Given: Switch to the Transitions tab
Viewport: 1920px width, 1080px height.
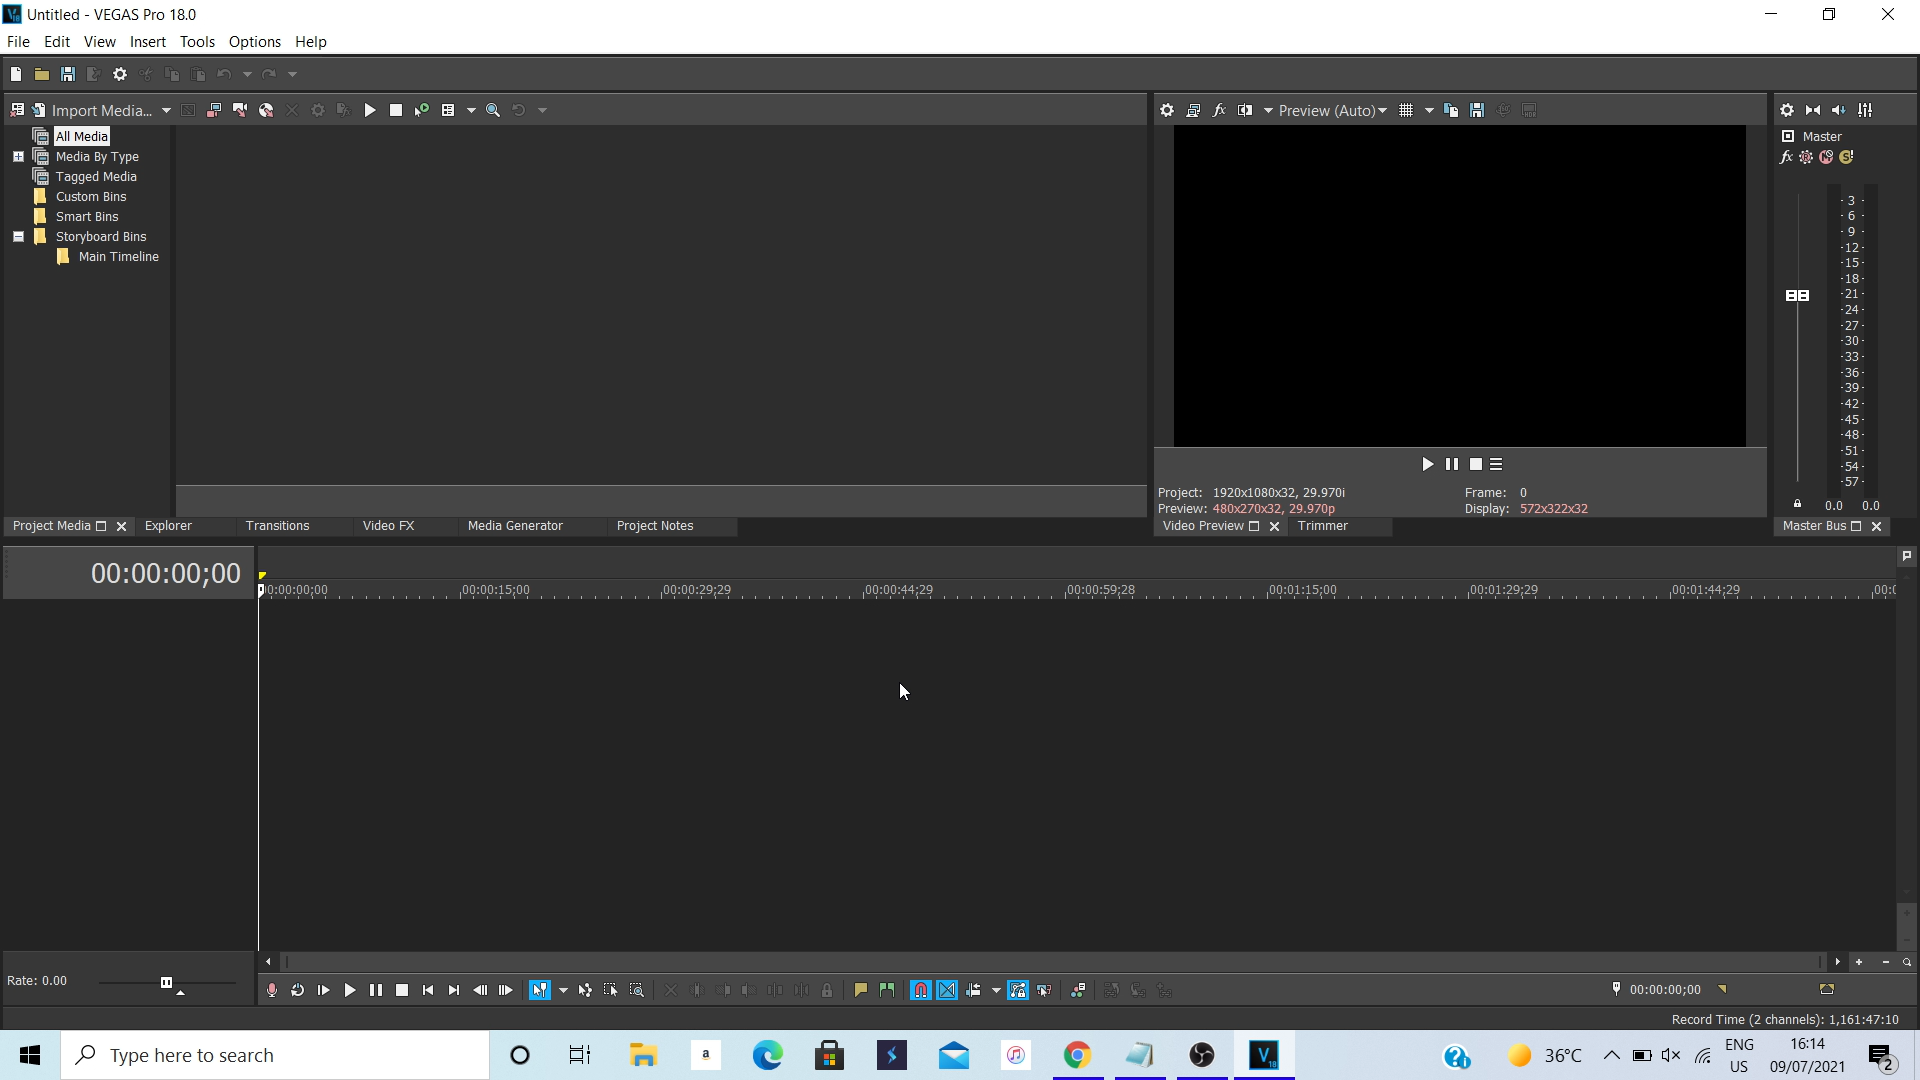Looking at the screenshot, I should point(278,526).
